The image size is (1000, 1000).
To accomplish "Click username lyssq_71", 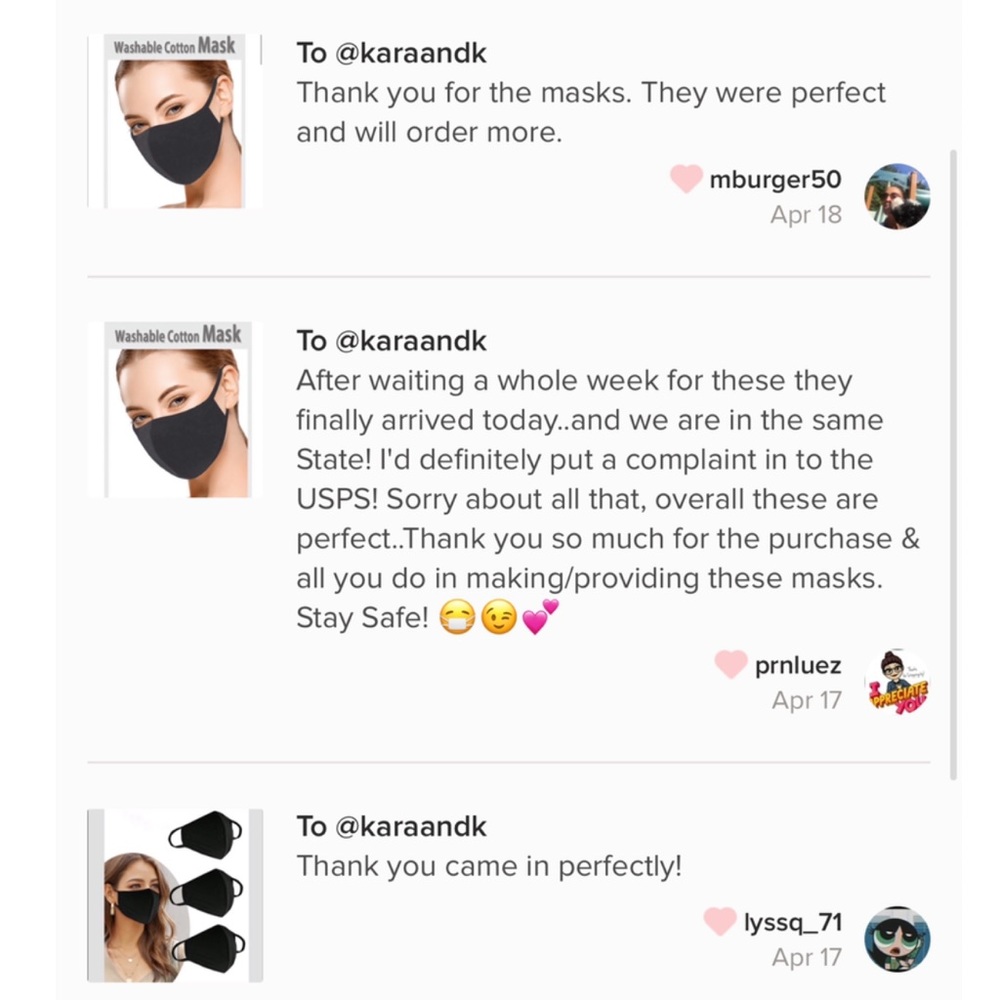I will point(792,921).
